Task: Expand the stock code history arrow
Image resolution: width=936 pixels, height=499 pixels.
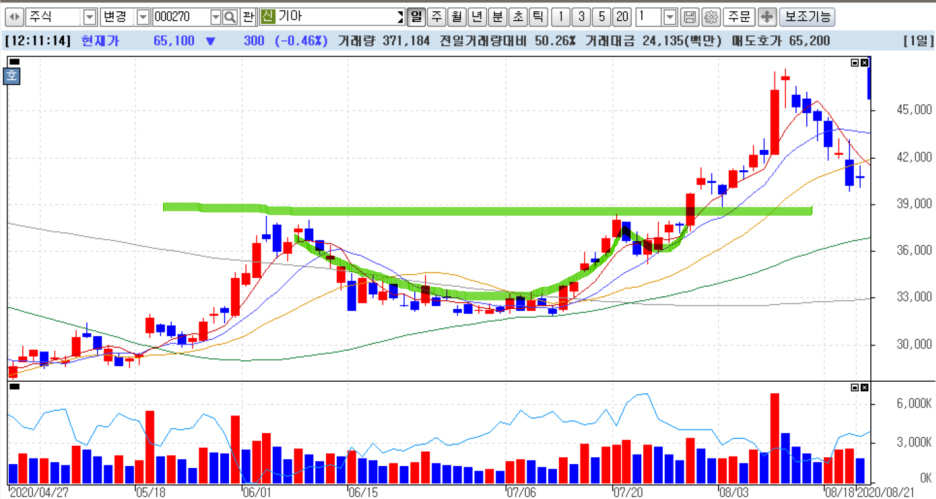Action: pyautogui.click(x=216, y=17)
